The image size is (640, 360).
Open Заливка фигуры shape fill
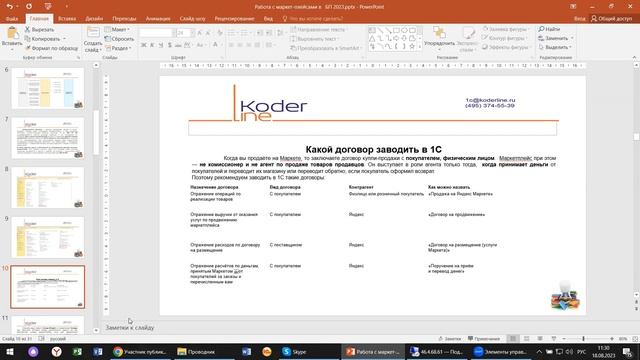click(505, 29)
